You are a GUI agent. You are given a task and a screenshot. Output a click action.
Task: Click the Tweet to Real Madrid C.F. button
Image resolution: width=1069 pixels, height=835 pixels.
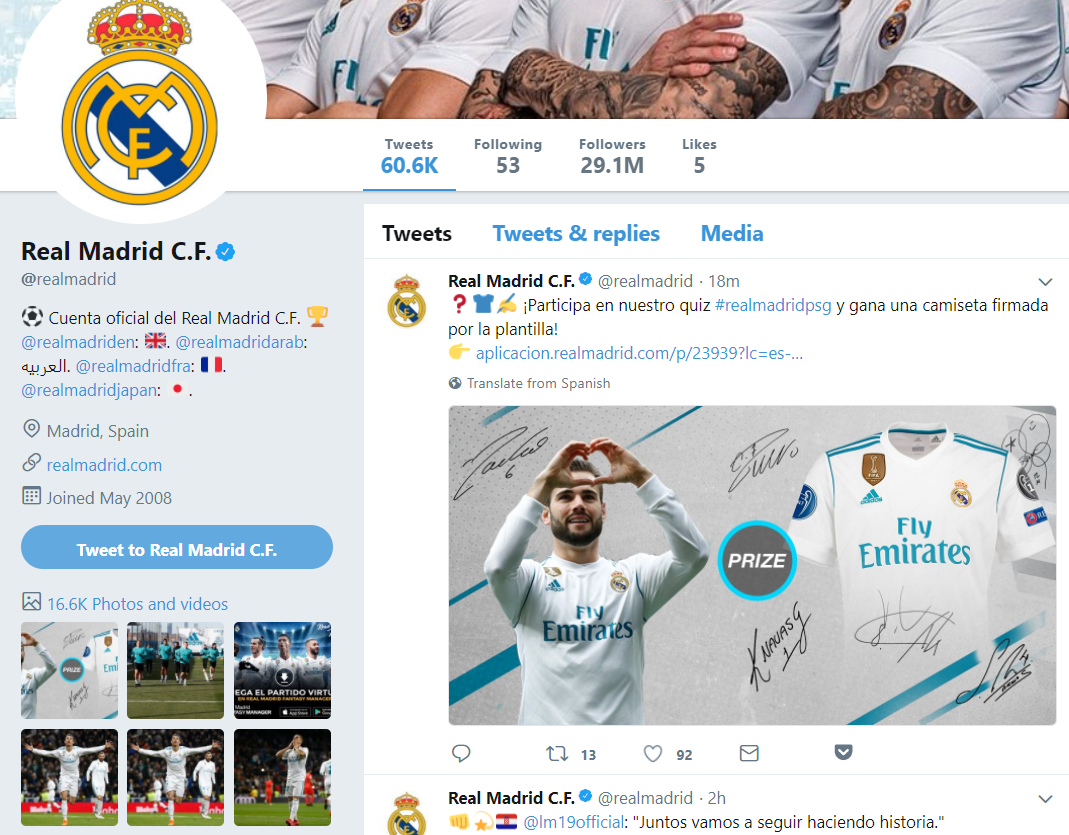click(177, 547)
